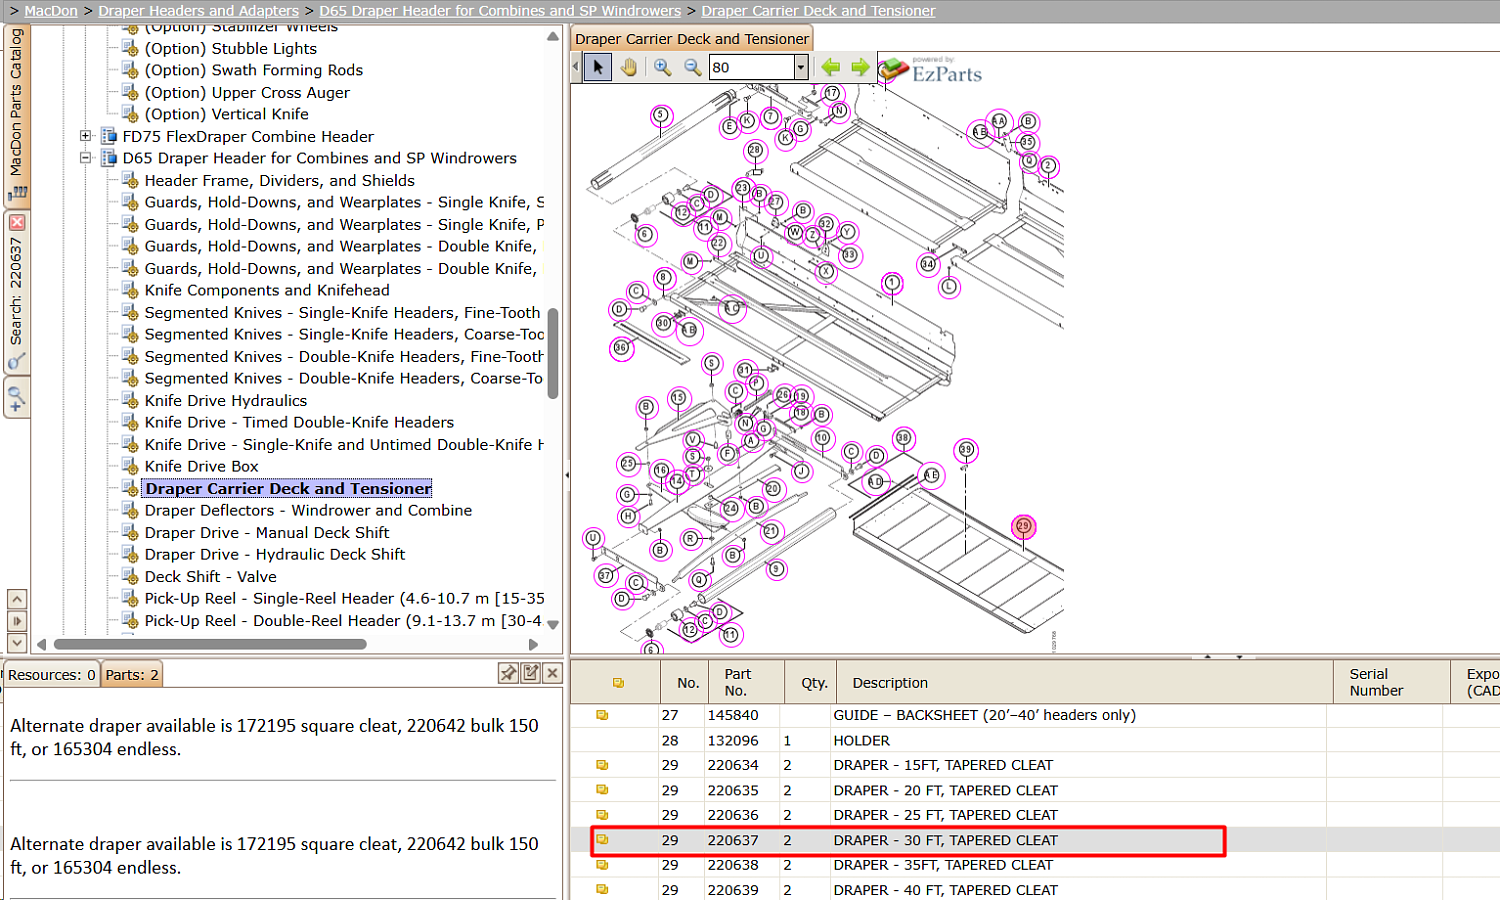Zoom out of the diagram

point(692,67)
